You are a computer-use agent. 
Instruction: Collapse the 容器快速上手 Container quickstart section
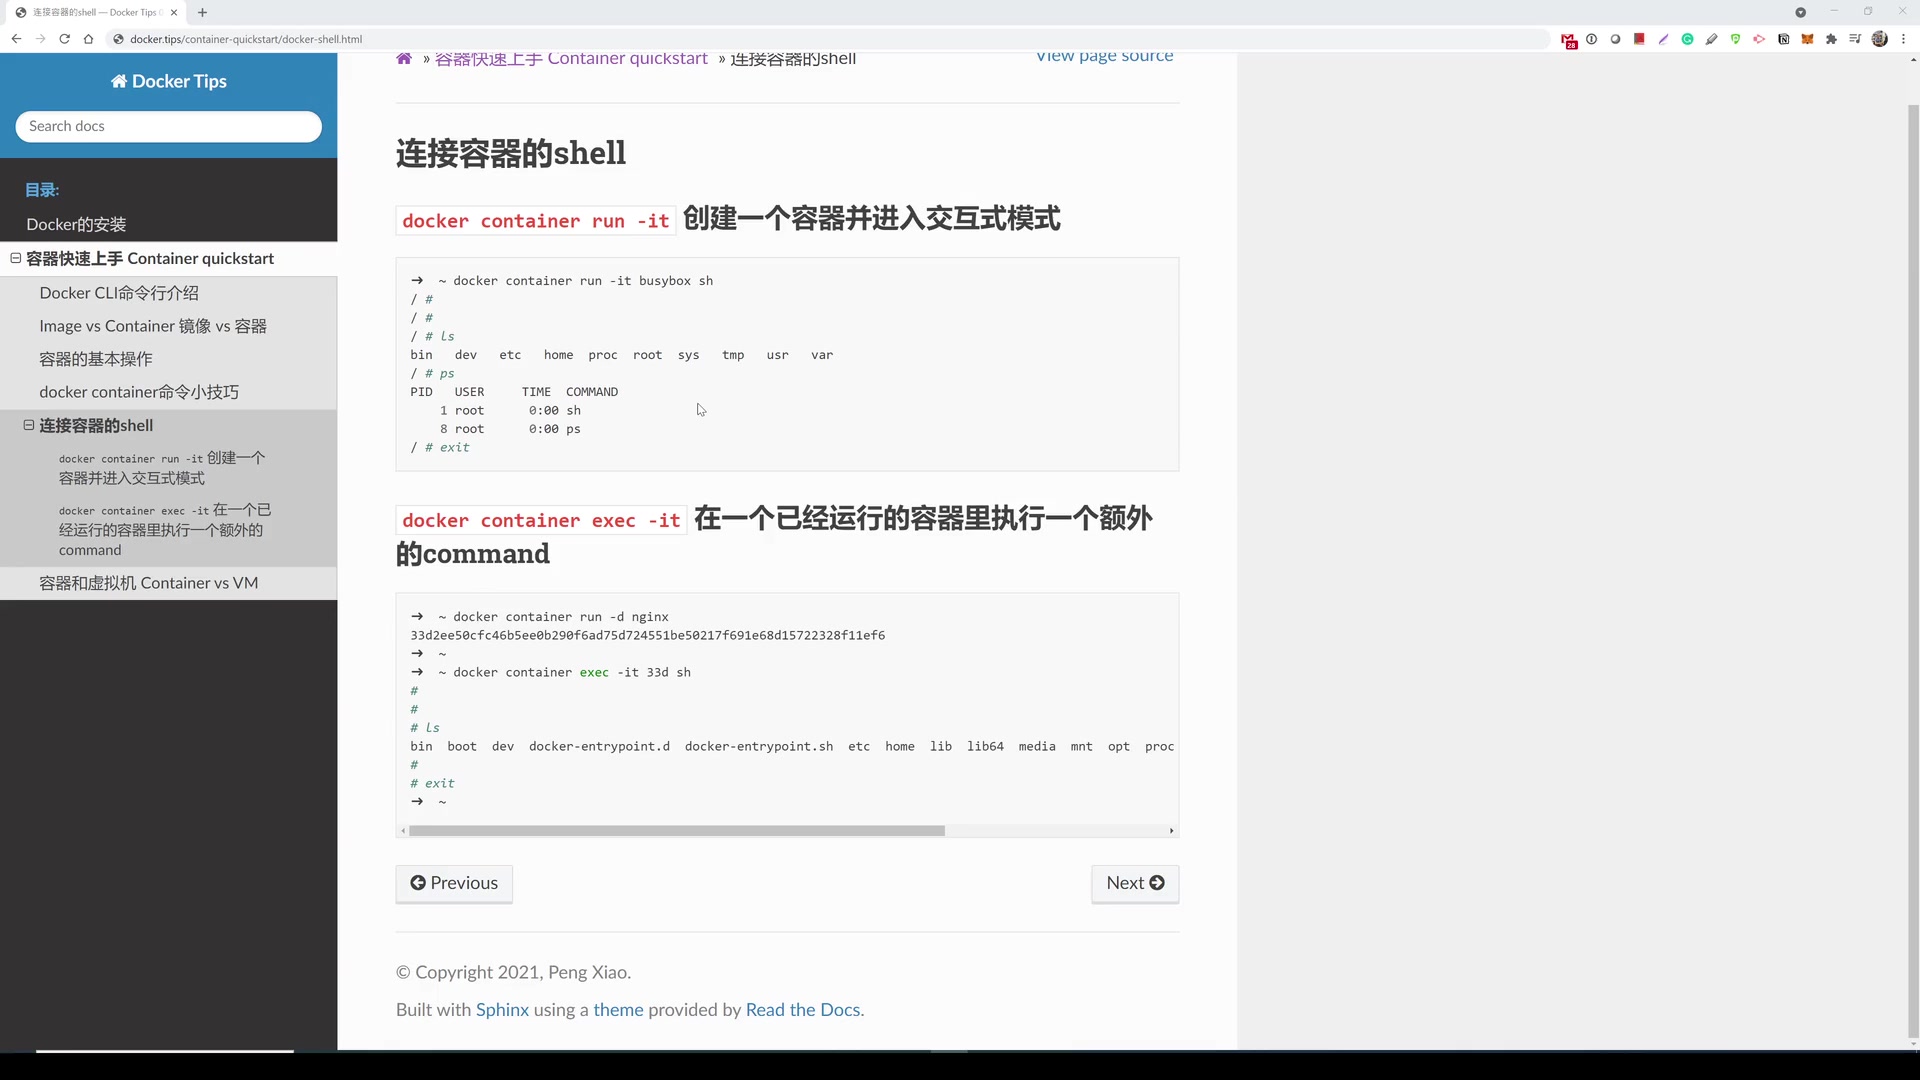pyautogui.click(x=16, y=258)
